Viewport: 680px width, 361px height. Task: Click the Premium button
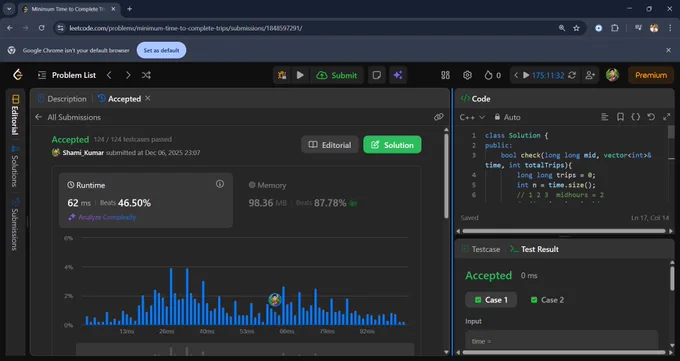[651, 75]
